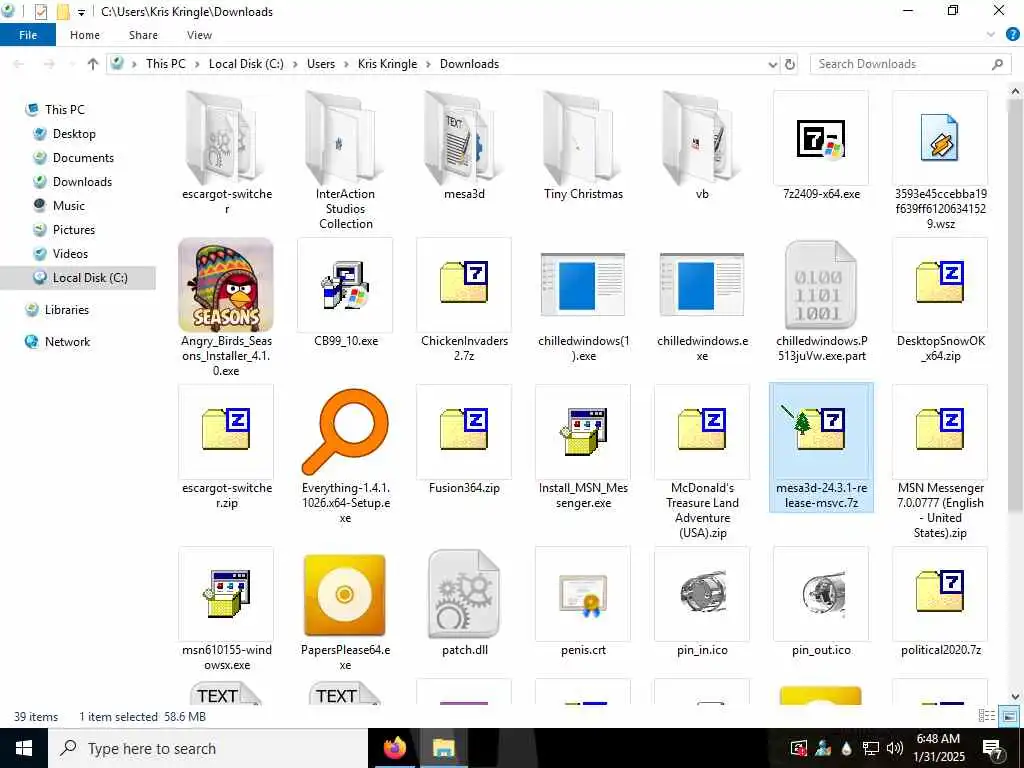Select the chilledwindows.exe file
This screenshot has height=768, width=1024.
pyautogui.click(x=702, y=300)
